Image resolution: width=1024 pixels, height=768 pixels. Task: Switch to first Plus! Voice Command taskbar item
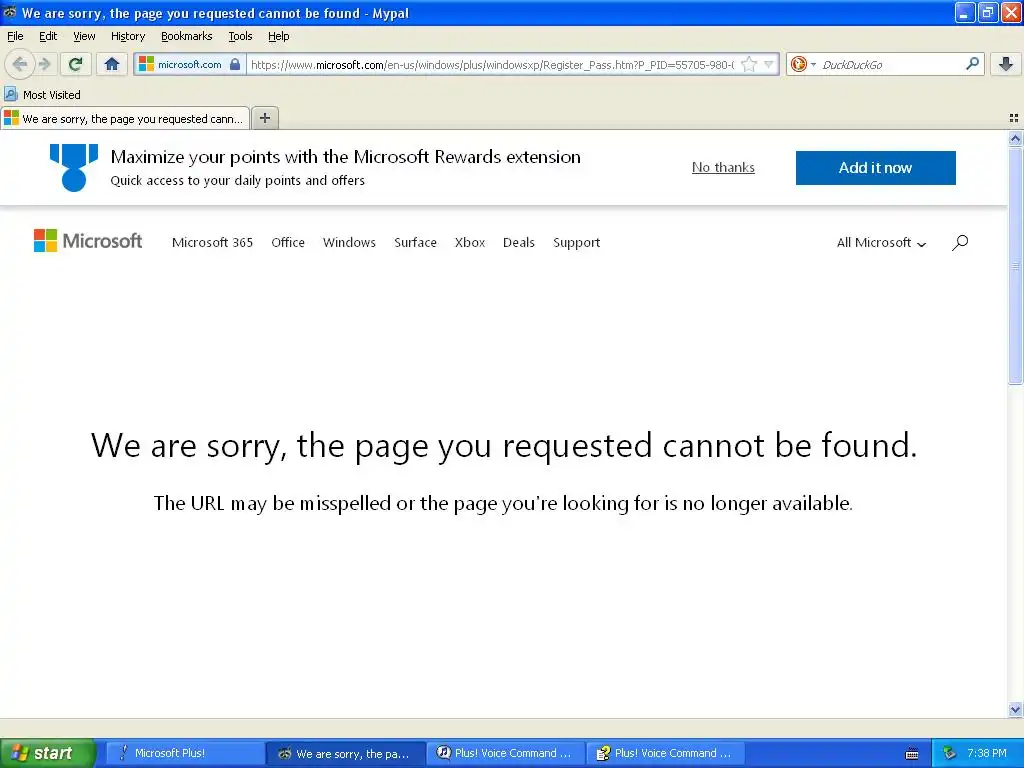click(x=506, y=753)
